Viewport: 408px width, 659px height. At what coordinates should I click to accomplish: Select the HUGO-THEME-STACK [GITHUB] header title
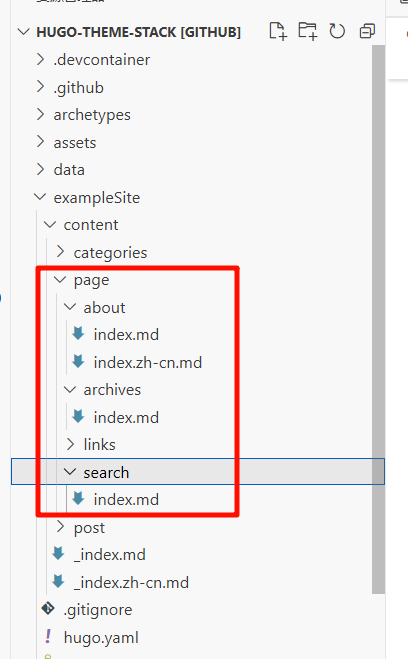[139, 32]
